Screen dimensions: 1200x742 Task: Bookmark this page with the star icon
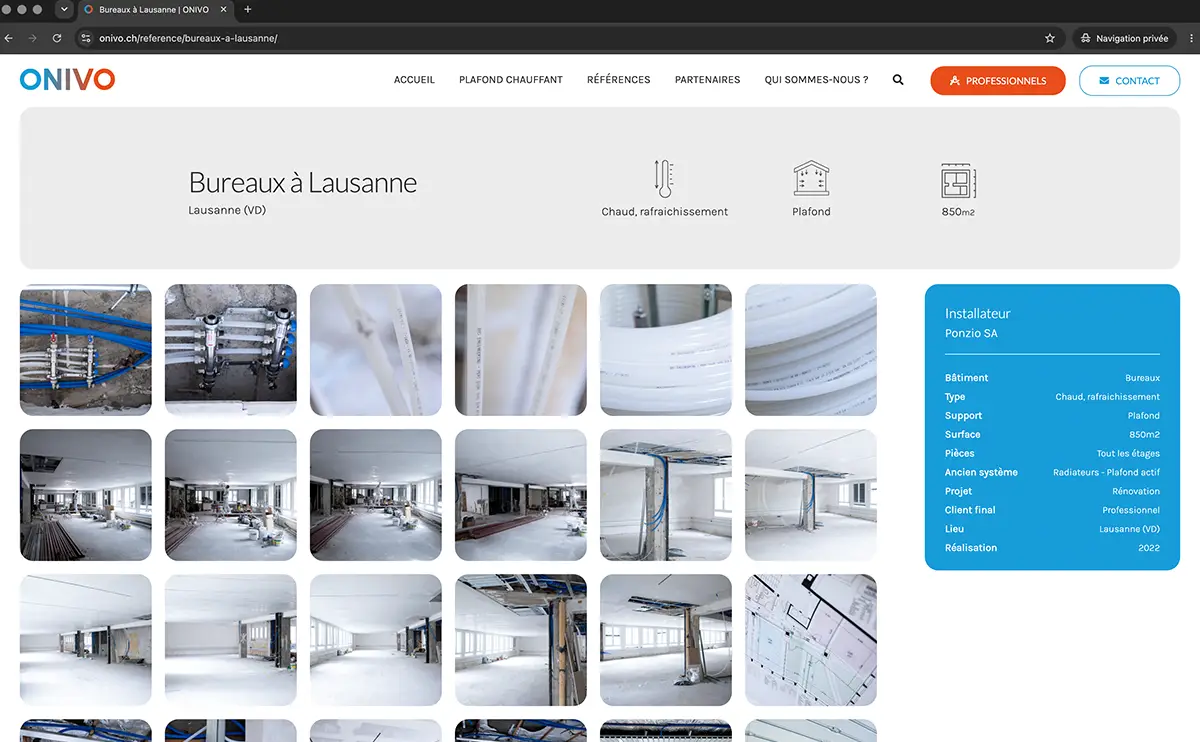[1050, 38]
